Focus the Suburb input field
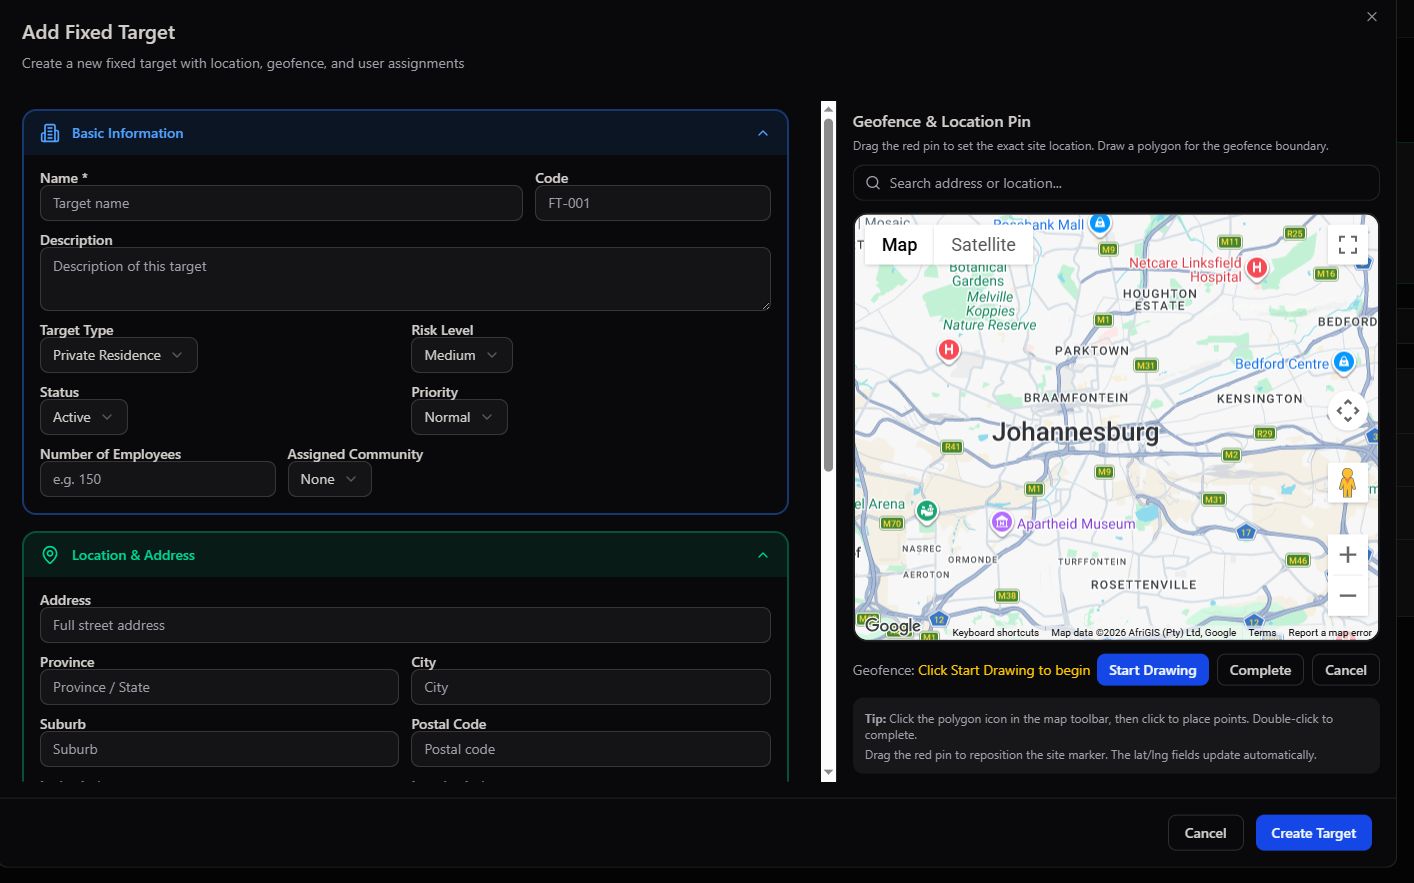Viewport: 1414px width, 883px height. click(219, 749)
